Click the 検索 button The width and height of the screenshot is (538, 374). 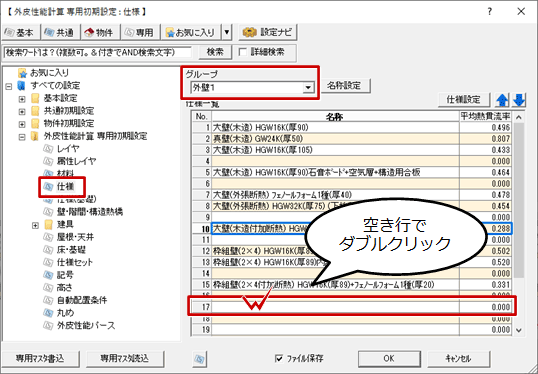coord(215,52)
